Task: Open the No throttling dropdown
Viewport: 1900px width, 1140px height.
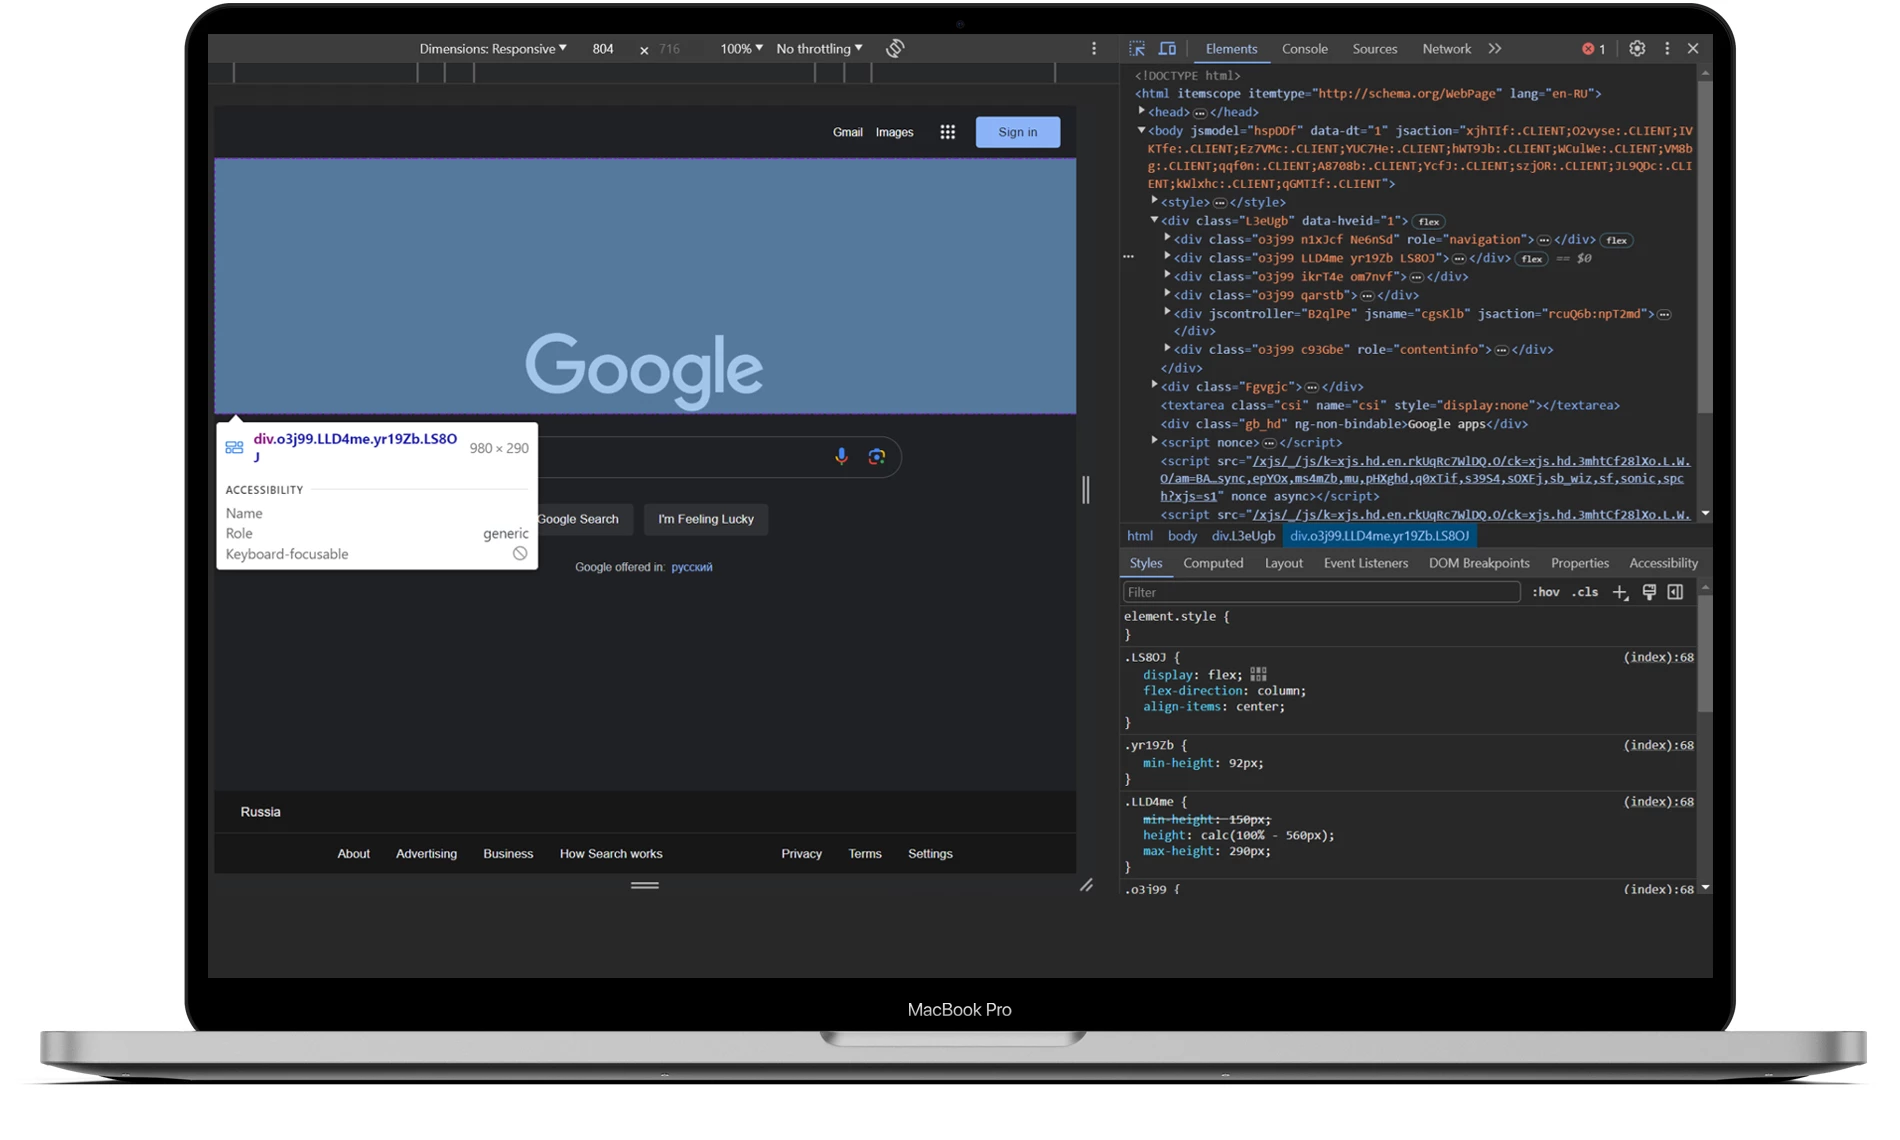Action: point(819,48)
